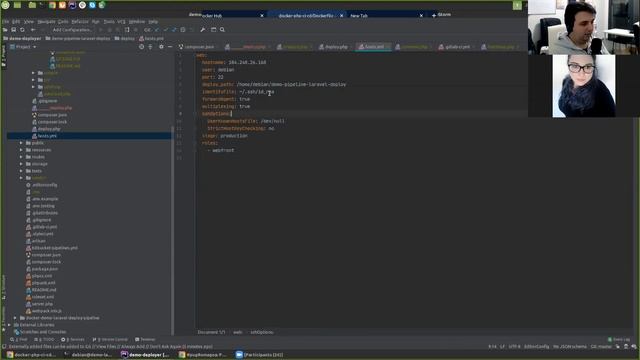Screen dimensions: 640x360
Task: Switch to the deploy.php editor tab
Action: [334, 47]
